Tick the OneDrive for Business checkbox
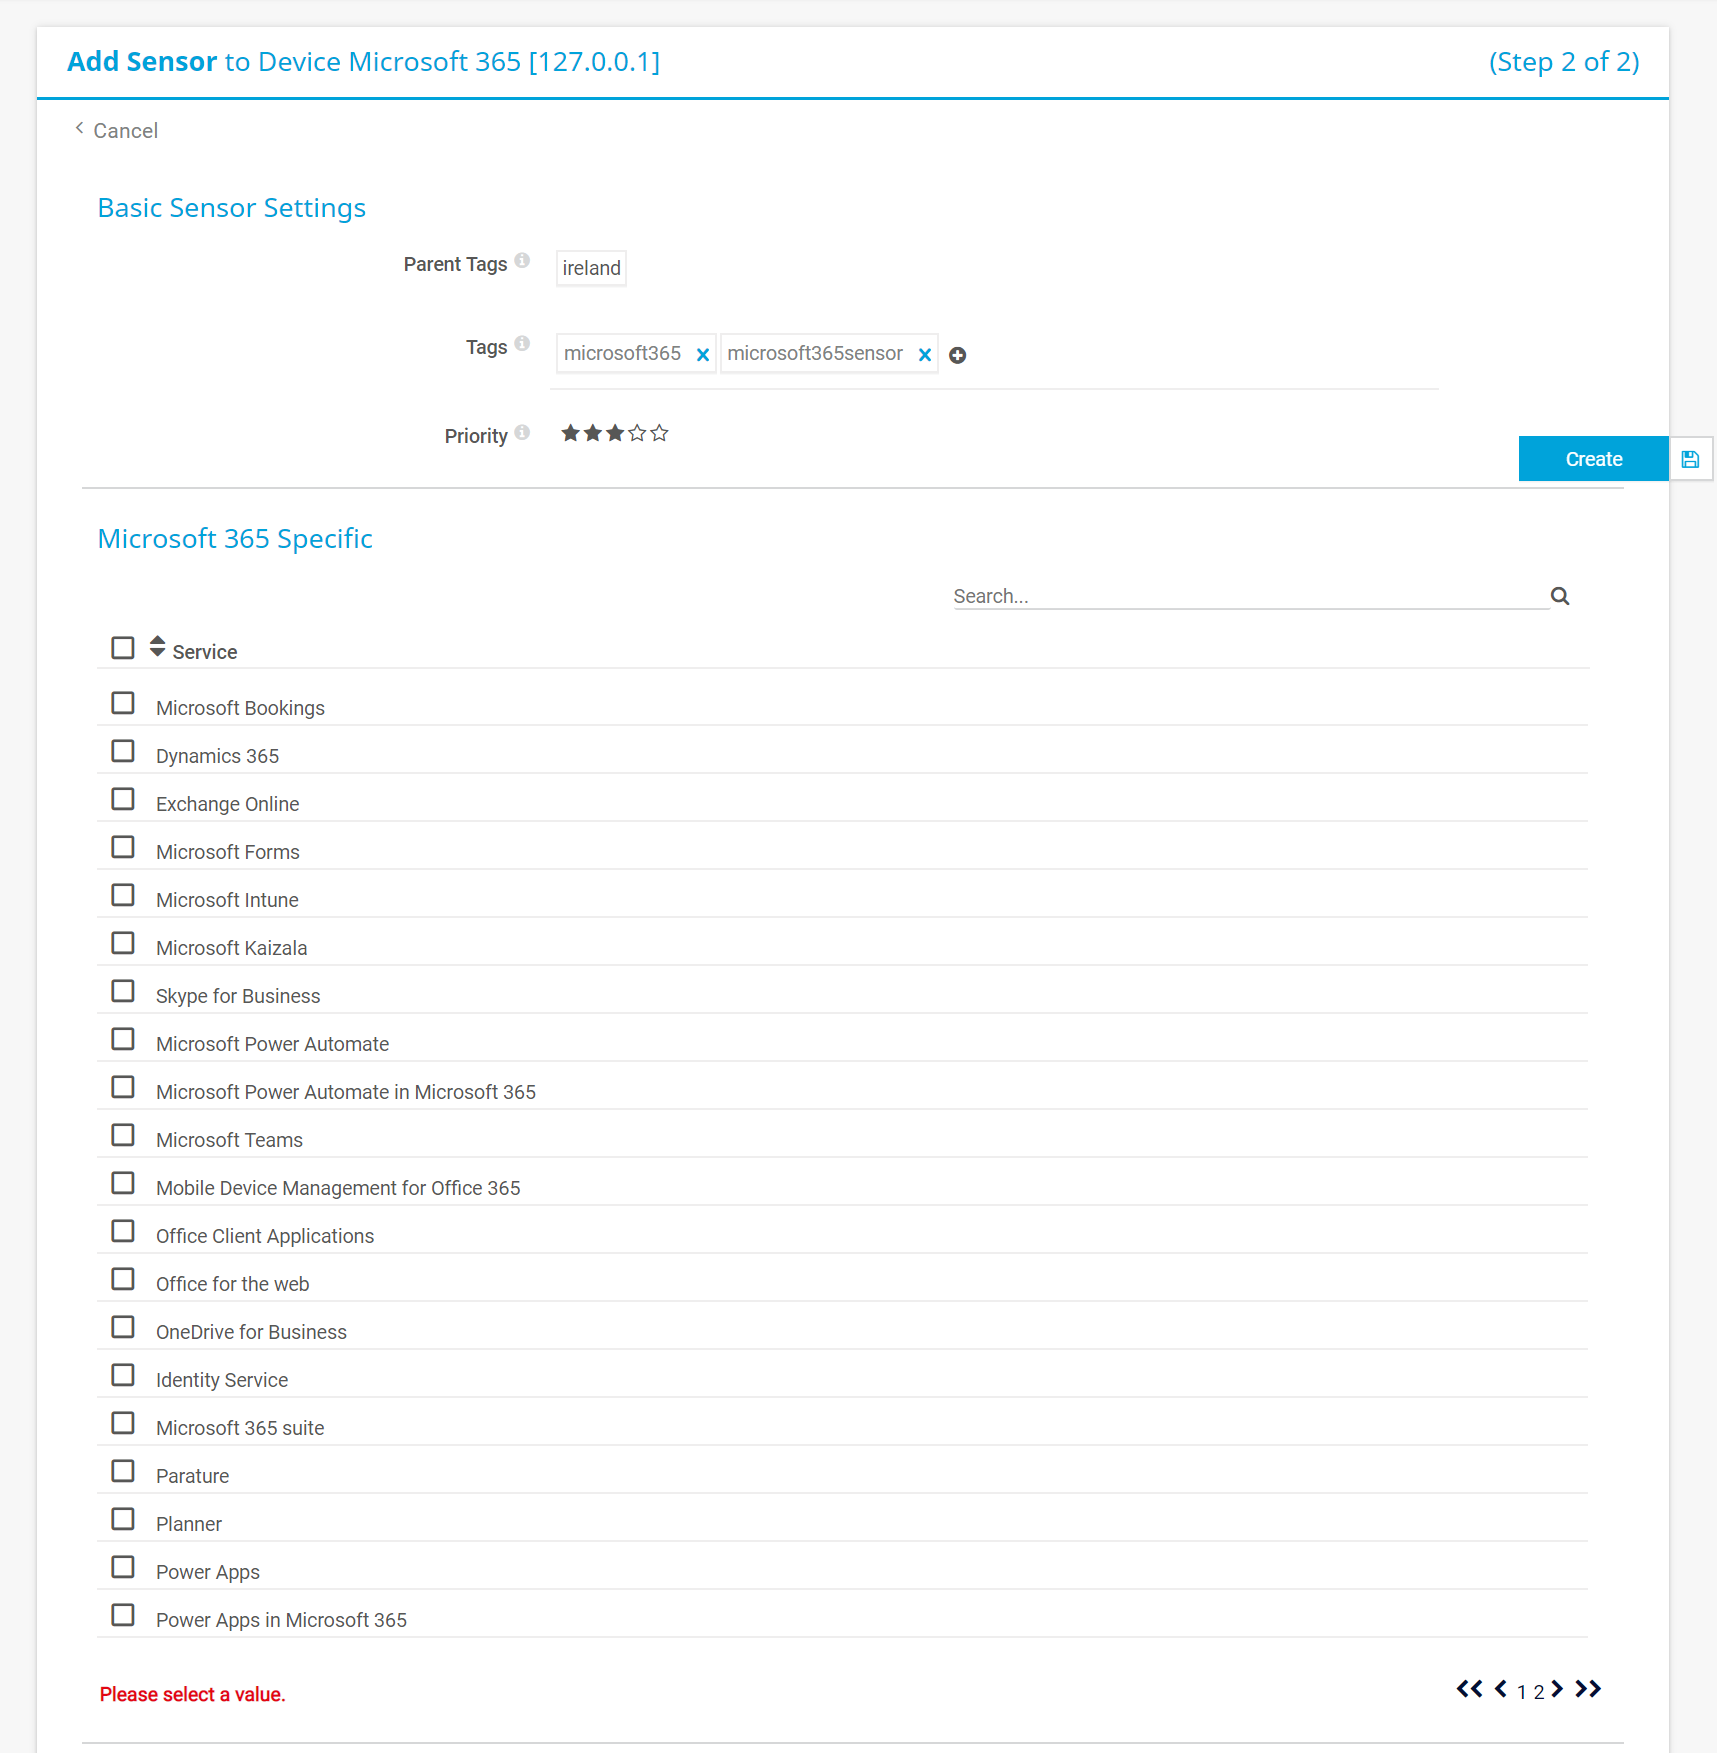Screen dimensions: 1717x1753 123,1327
